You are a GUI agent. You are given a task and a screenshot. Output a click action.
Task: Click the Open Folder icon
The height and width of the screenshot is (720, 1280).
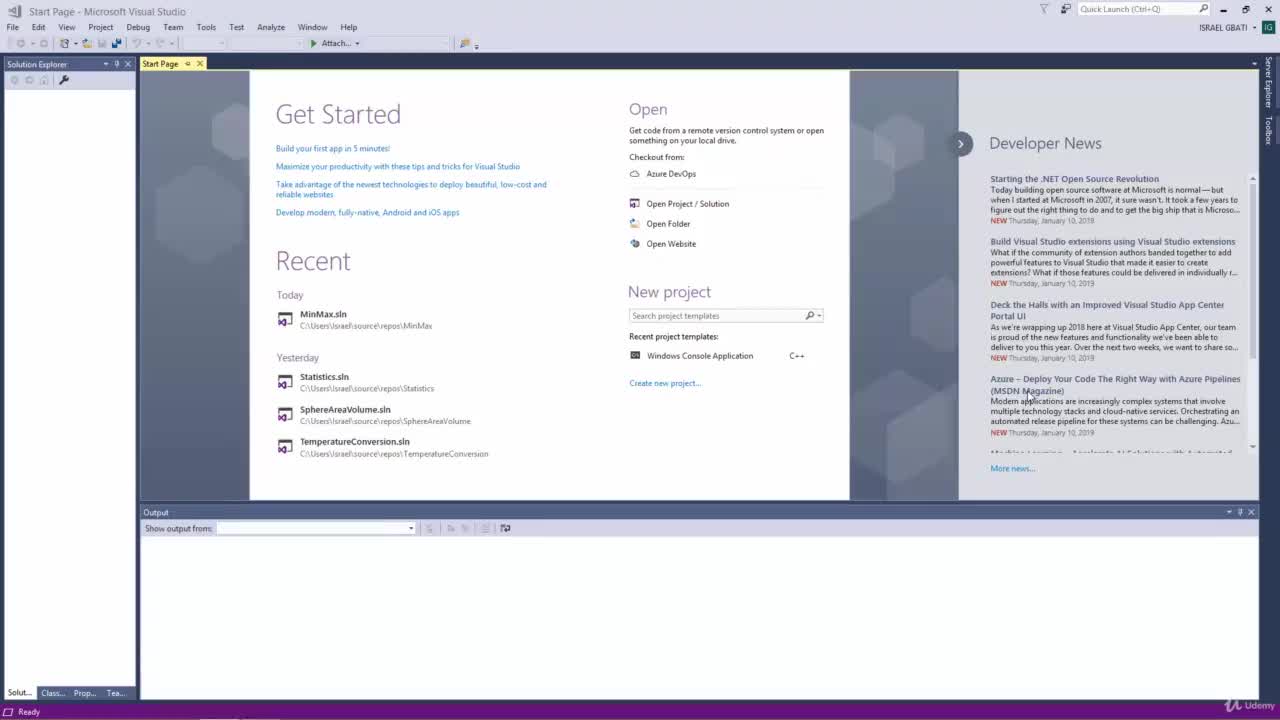pos(634,224)
